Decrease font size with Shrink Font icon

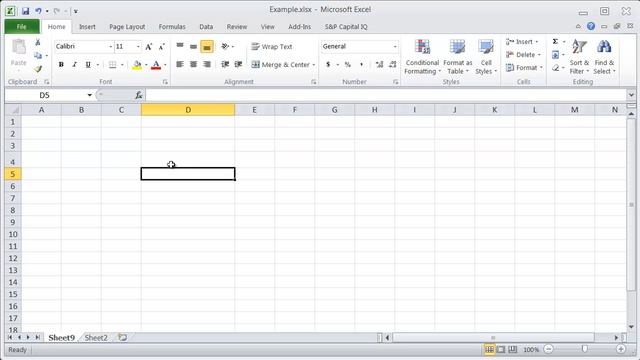click(x=162, y=47)
